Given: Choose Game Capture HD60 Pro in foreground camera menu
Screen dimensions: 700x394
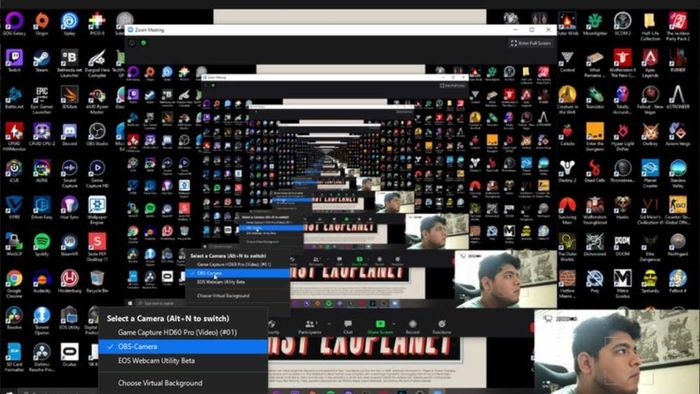Looking at the screenshot, I should pyautogui.click(x=183, y=332).
